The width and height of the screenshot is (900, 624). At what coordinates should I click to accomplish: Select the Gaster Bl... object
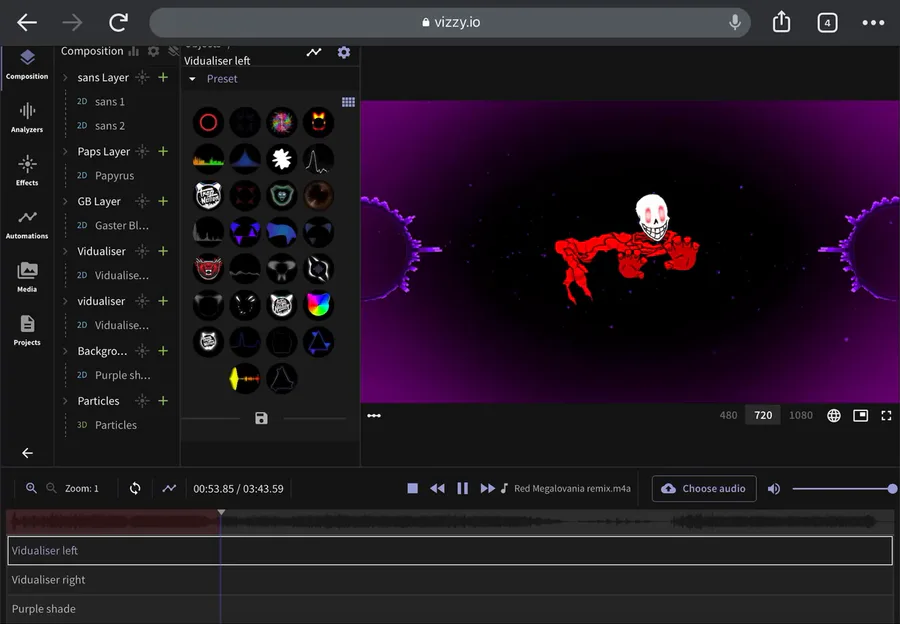coord(122,226)
